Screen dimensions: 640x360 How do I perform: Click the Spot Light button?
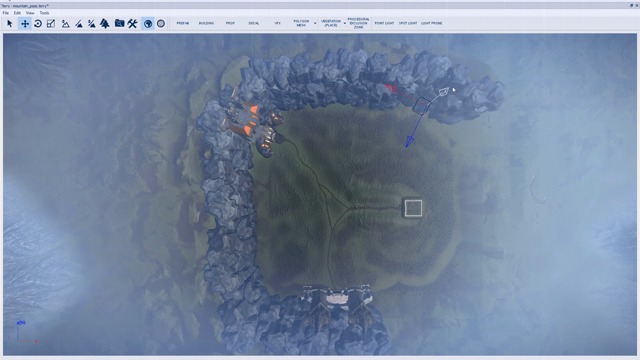pyautogui.click(x=408, y=23)
